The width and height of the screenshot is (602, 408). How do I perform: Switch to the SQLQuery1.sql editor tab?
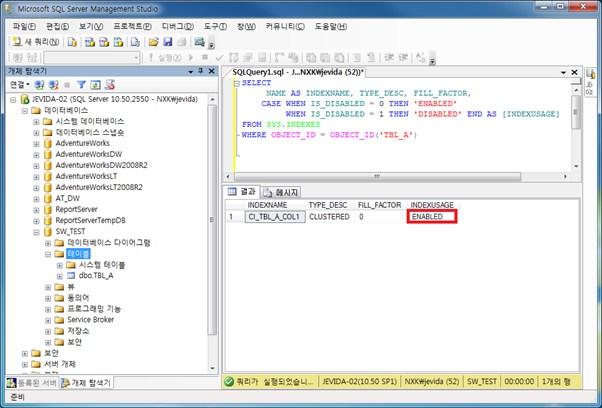point(298,72)
